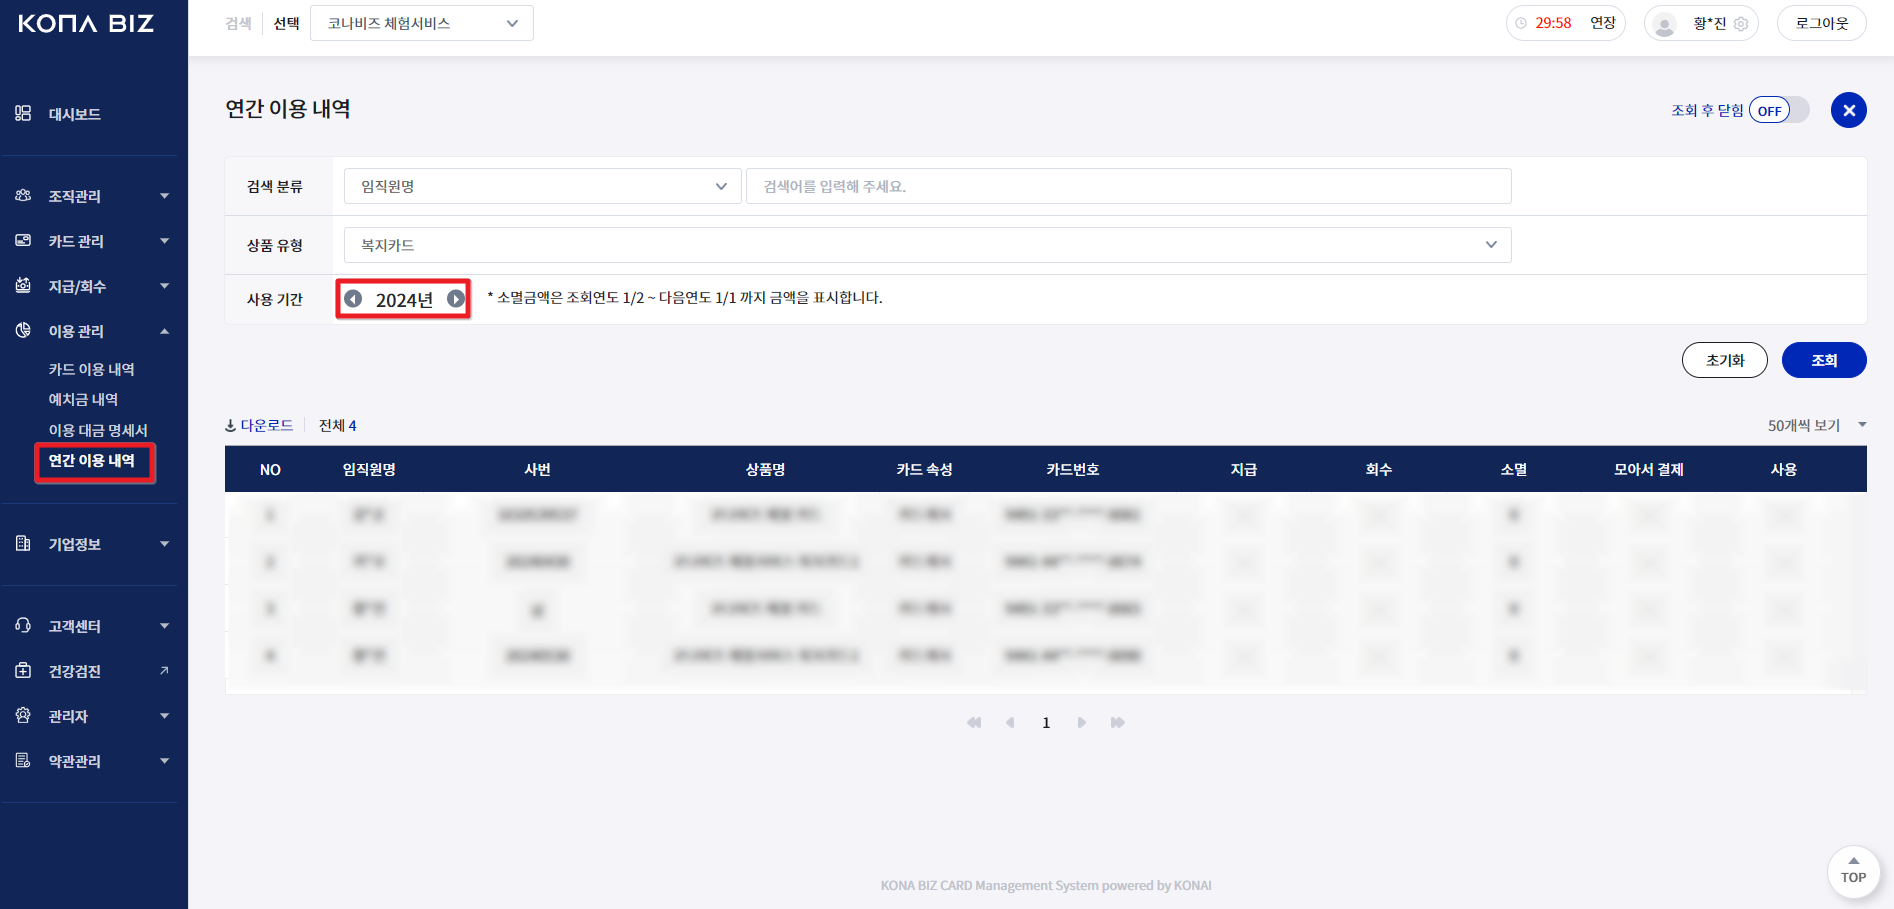
Task: Click the 모아서 결제 column header
Action: pos(1649,469)
